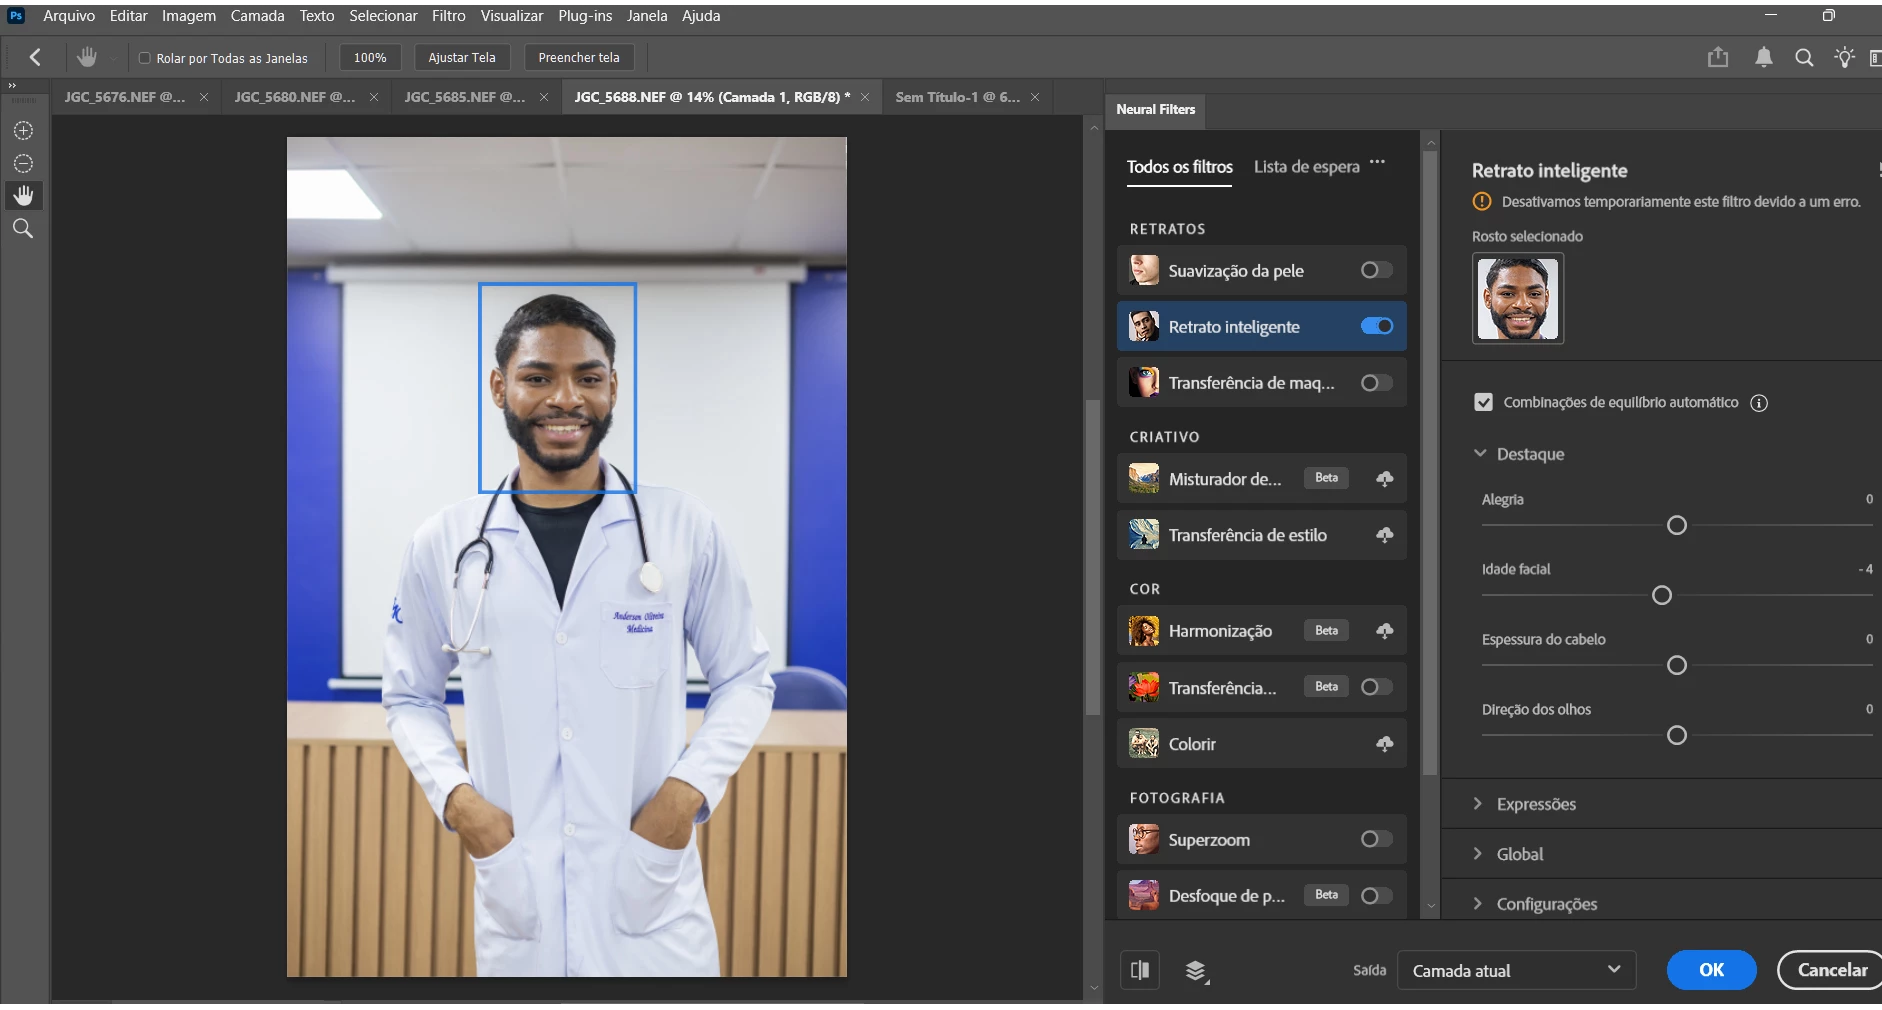The width and height of the screenshot is (1882, 1010).
Task: Confirm with the OK button
Action: 1711,970
